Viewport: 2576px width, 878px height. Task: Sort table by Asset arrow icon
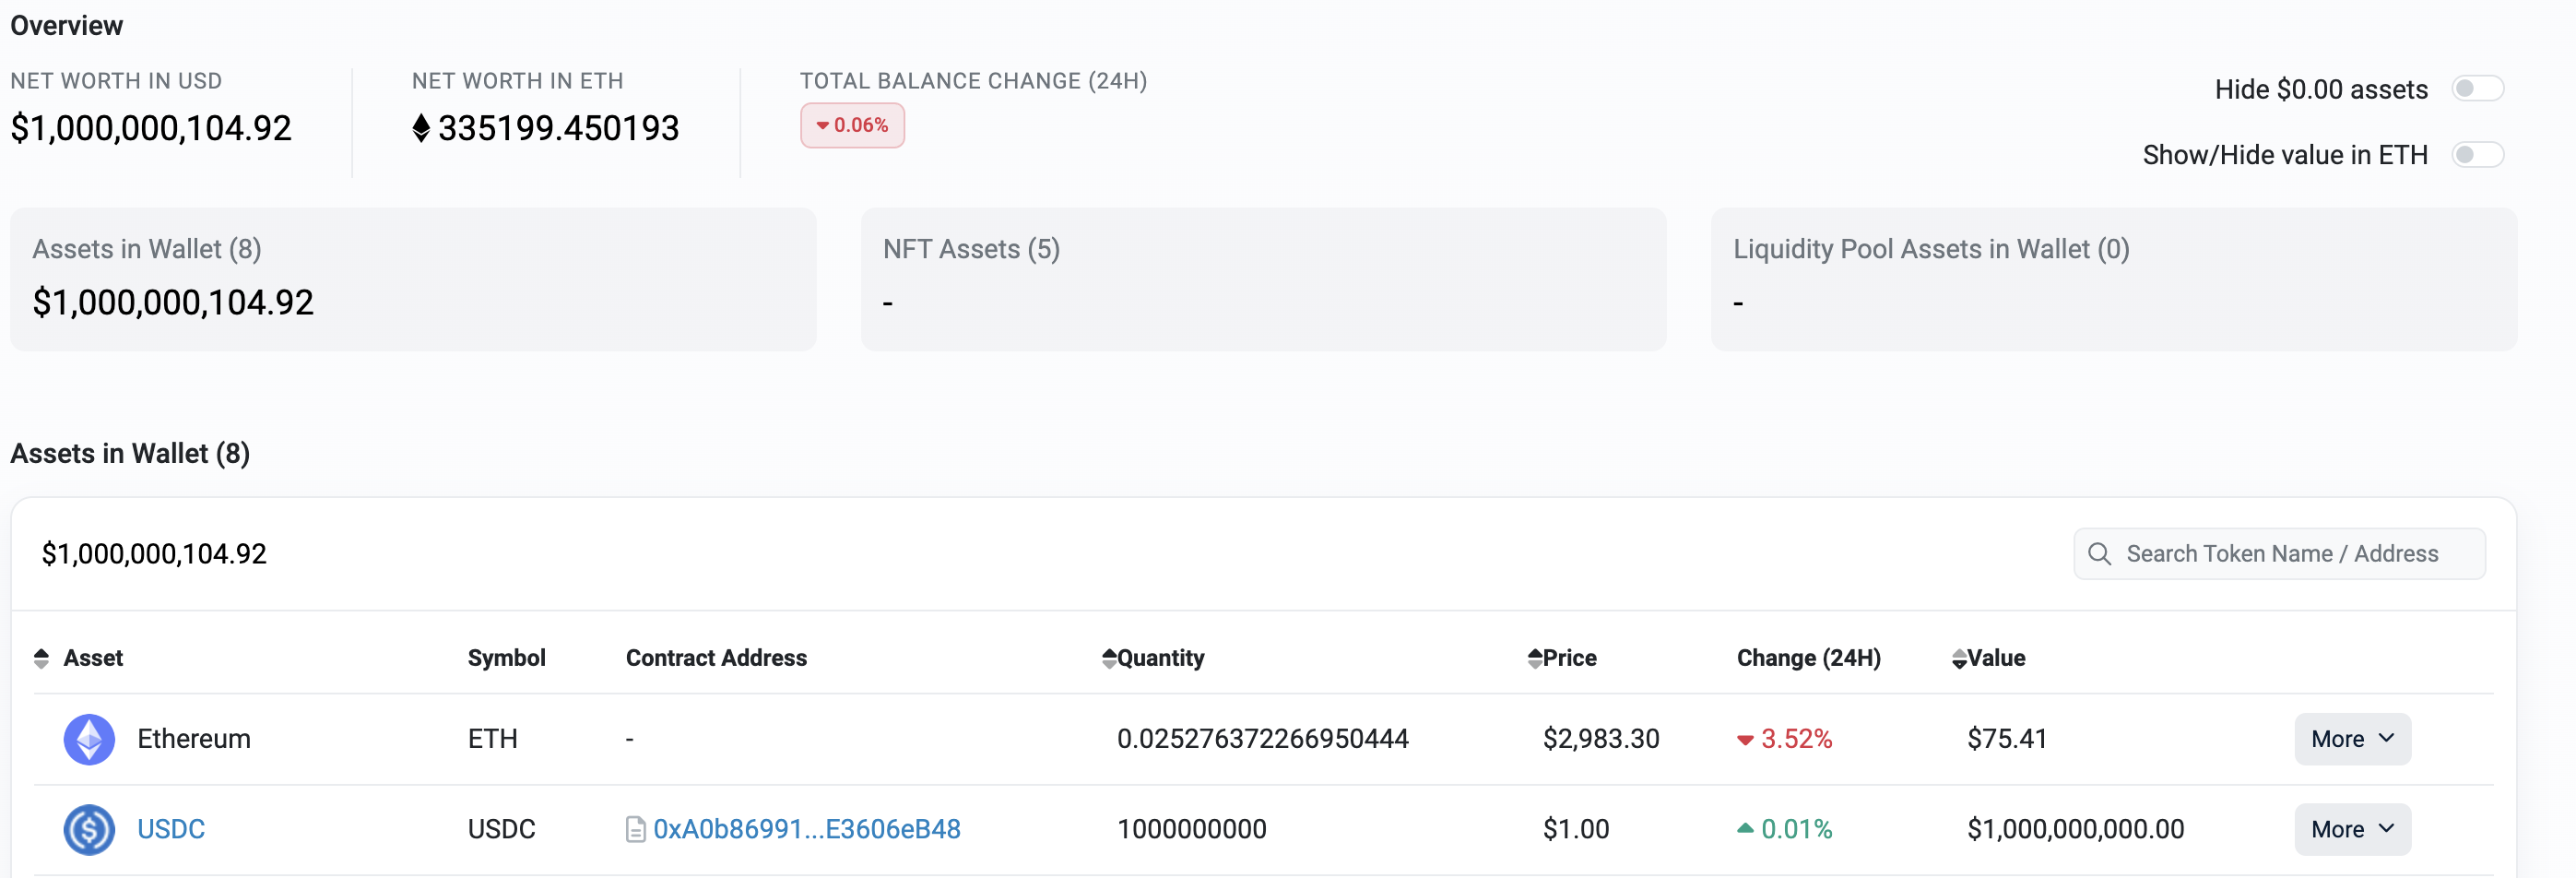pyautogui.click(x=41, y=658)
